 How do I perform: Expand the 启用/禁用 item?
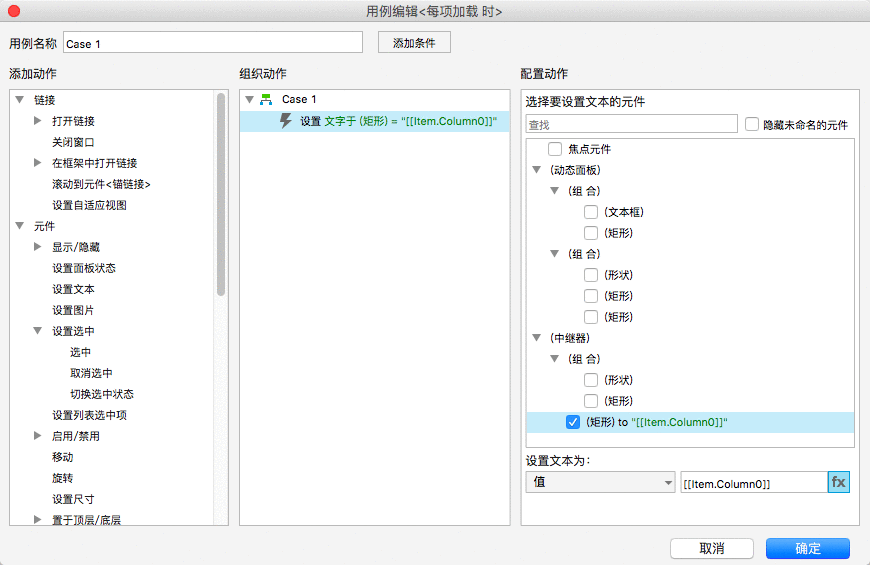[38, 436]
